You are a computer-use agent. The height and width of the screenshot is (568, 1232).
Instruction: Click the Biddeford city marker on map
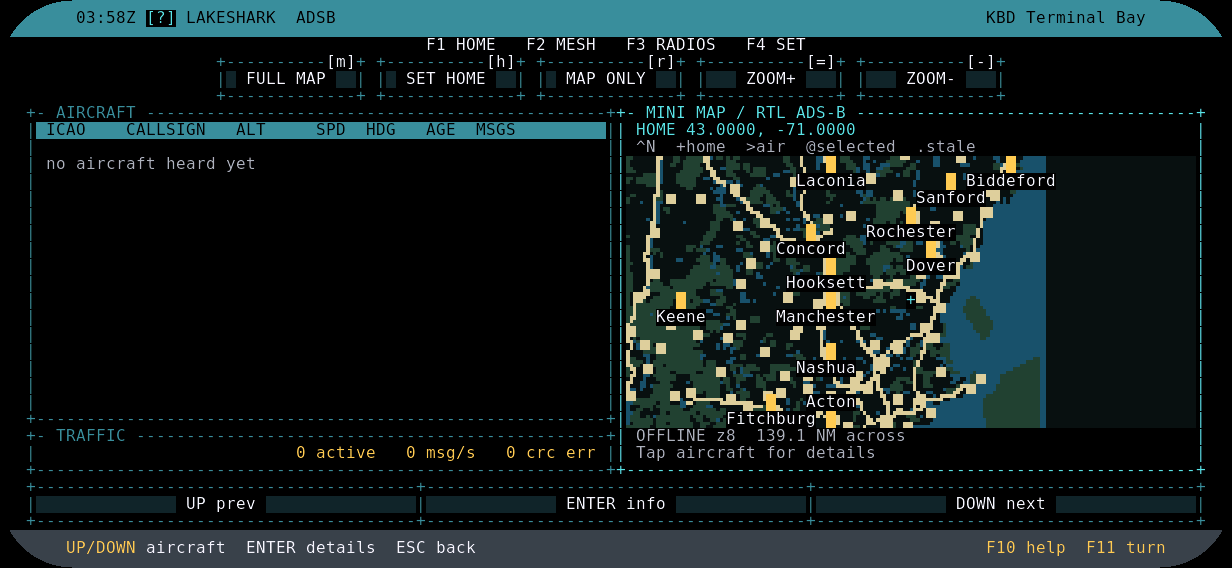(1010, 164)
